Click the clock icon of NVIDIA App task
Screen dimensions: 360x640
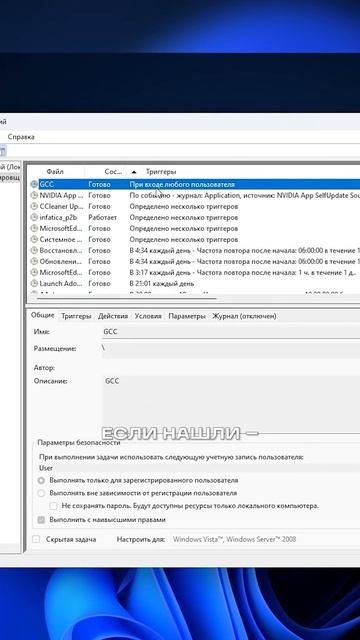[x=34, y=196]
